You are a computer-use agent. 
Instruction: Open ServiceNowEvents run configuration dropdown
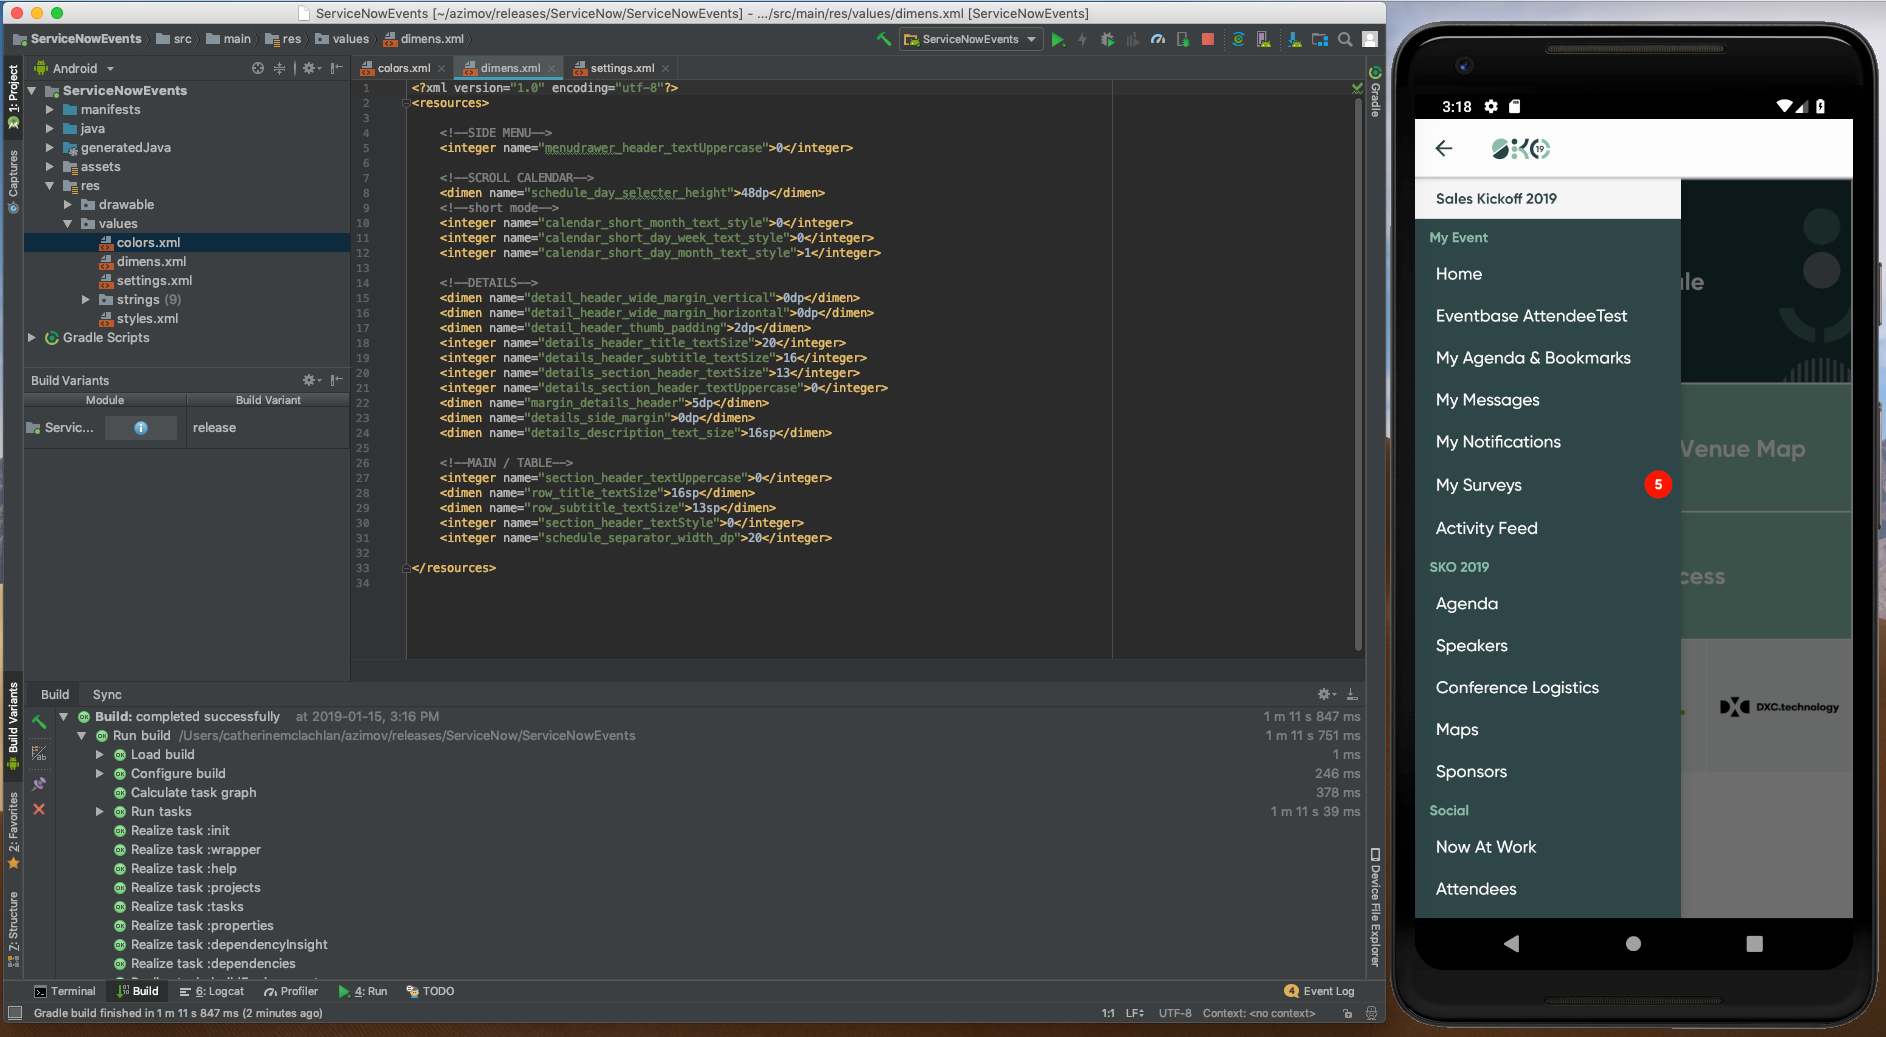pyautogui.click(x=970, y=39)
